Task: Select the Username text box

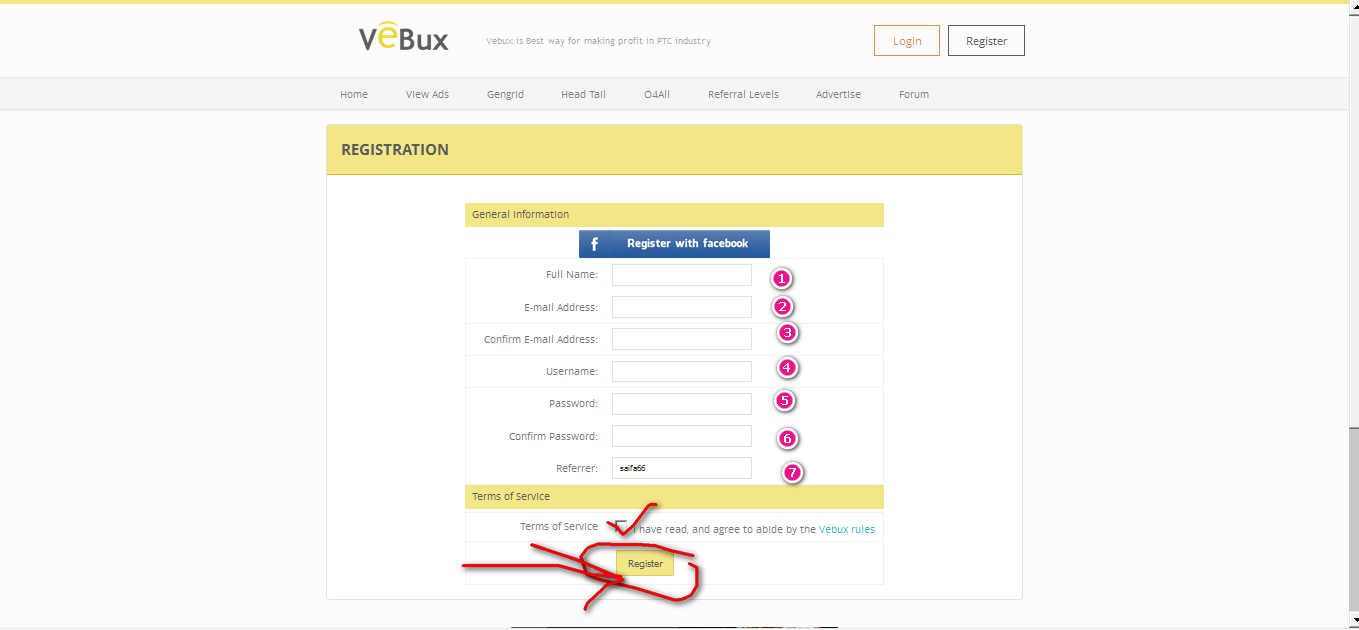Action: click(x=681, y=371)
